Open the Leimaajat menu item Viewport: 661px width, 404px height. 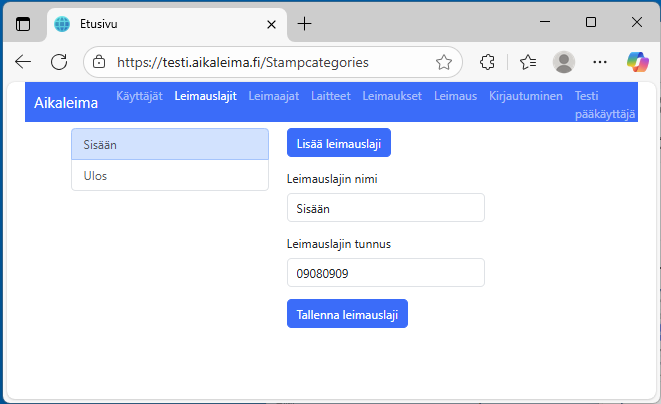pos(274,96)
